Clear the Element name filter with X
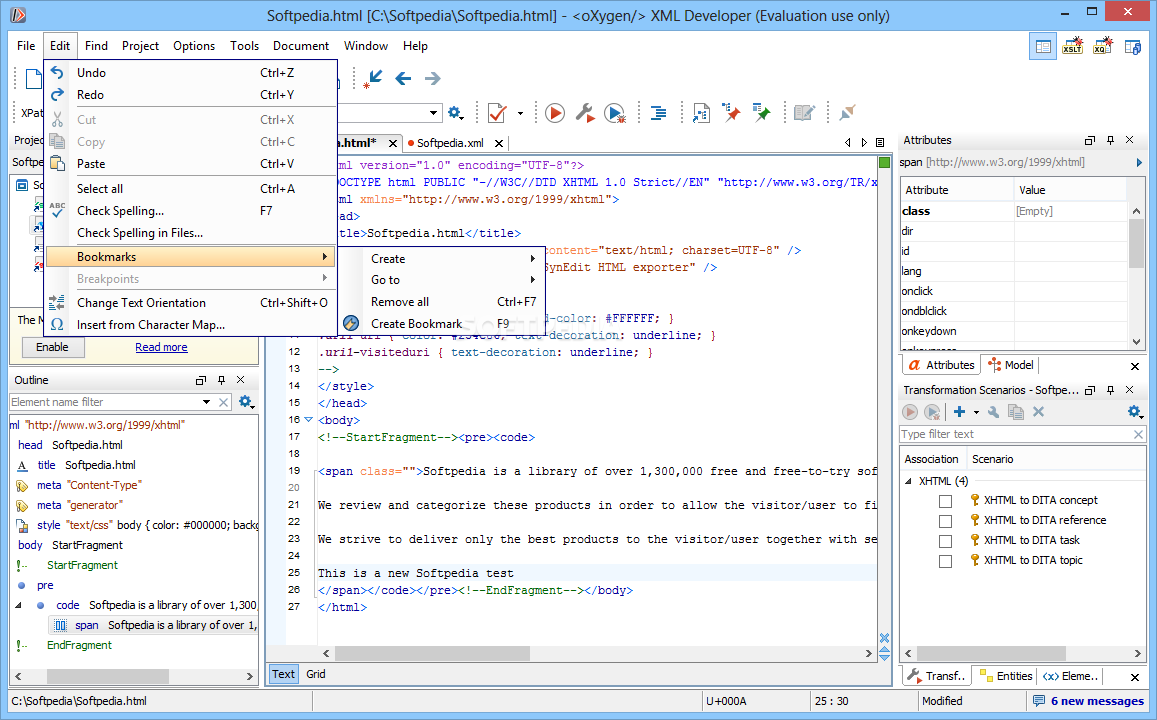 224,402
